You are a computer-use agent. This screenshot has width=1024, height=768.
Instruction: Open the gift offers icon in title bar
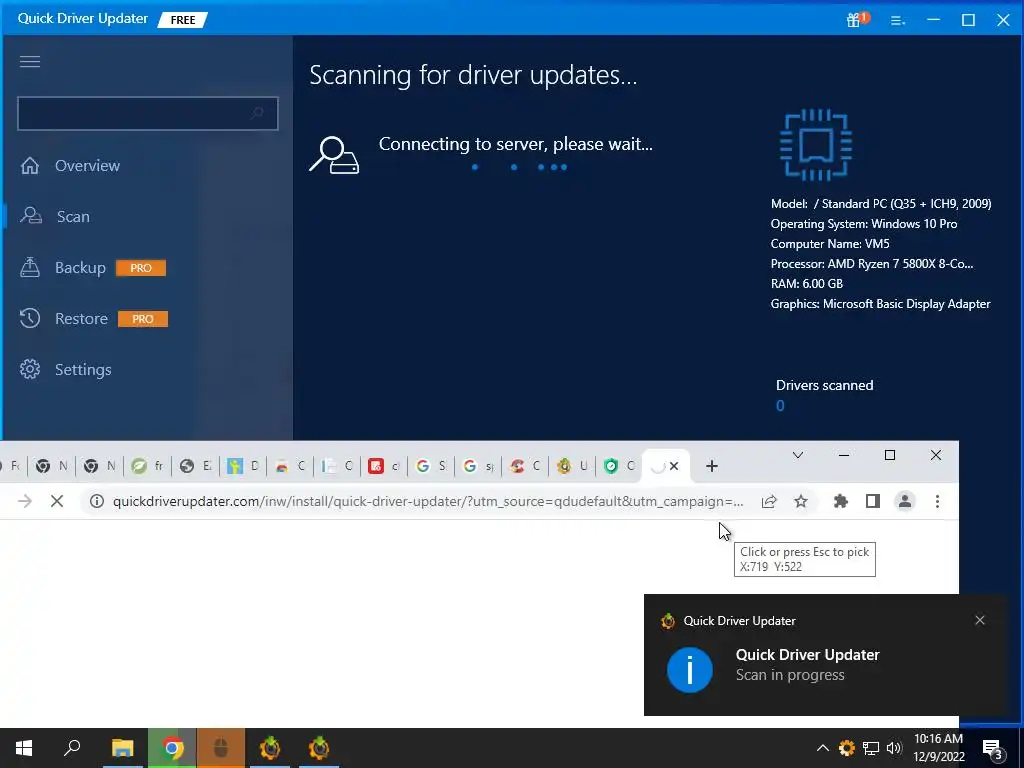point(856,20)
